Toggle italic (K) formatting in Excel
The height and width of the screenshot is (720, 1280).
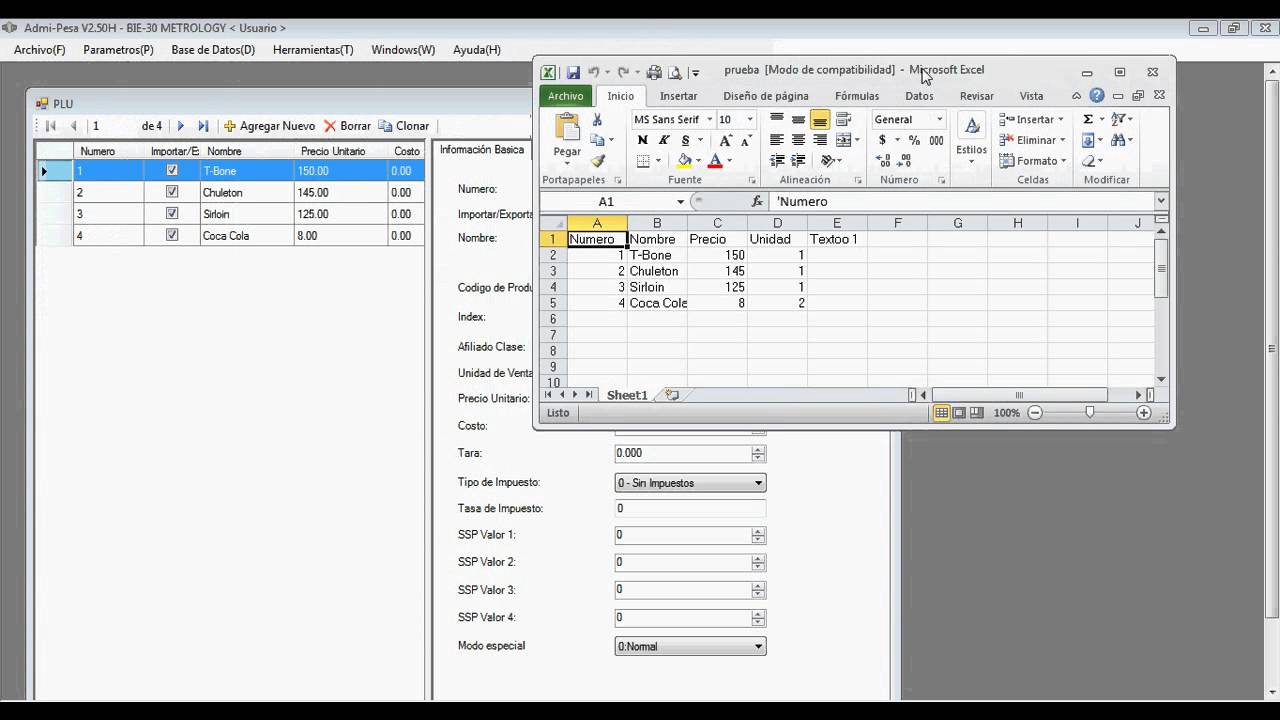click(x=663, y=140)
